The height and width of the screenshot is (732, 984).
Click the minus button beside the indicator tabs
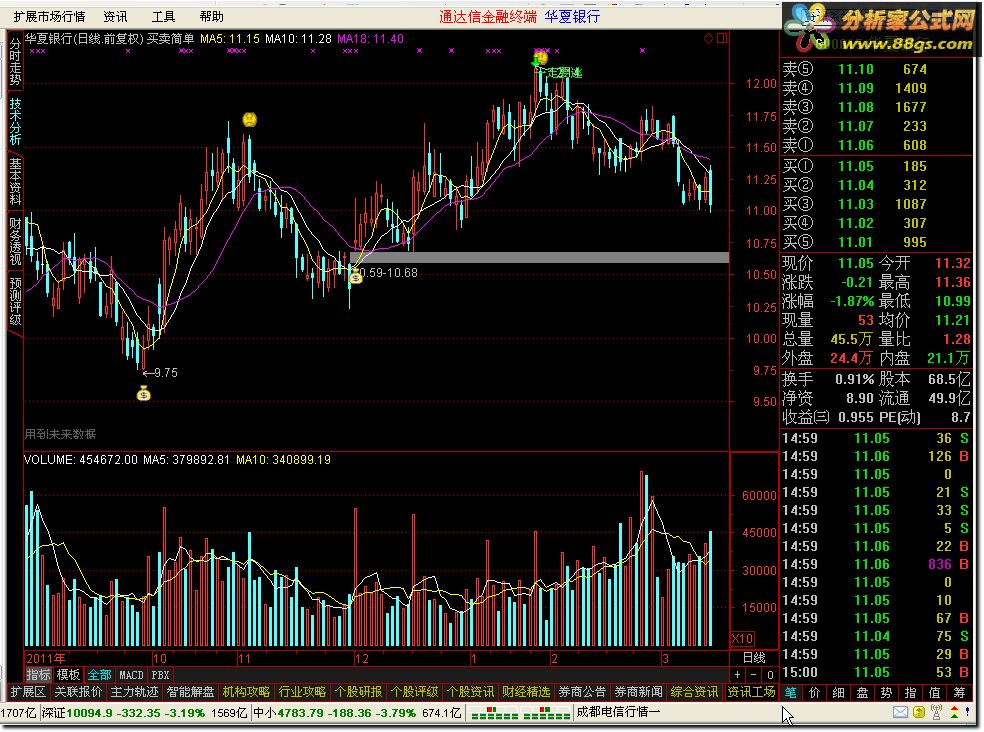tap(754, 675)
